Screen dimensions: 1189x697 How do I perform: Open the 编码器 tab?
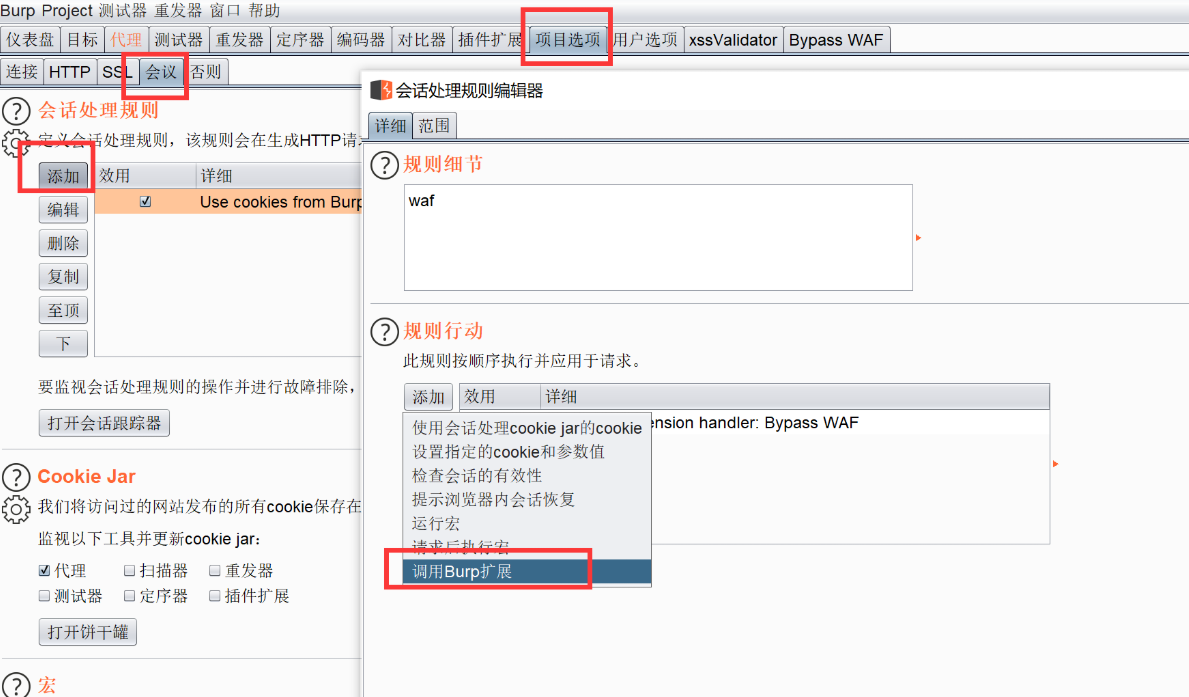(361, 39)
